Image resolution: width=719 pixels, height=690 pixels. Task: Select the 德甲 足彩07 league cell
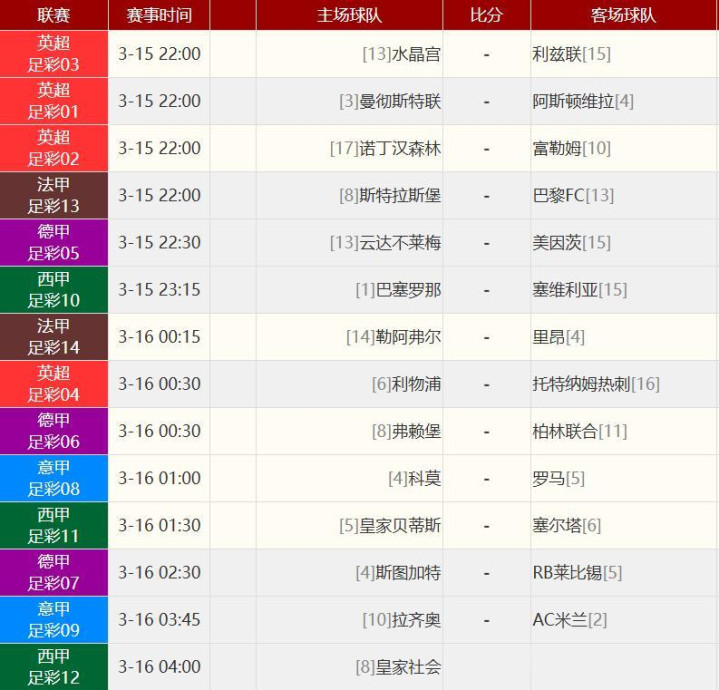54,573
